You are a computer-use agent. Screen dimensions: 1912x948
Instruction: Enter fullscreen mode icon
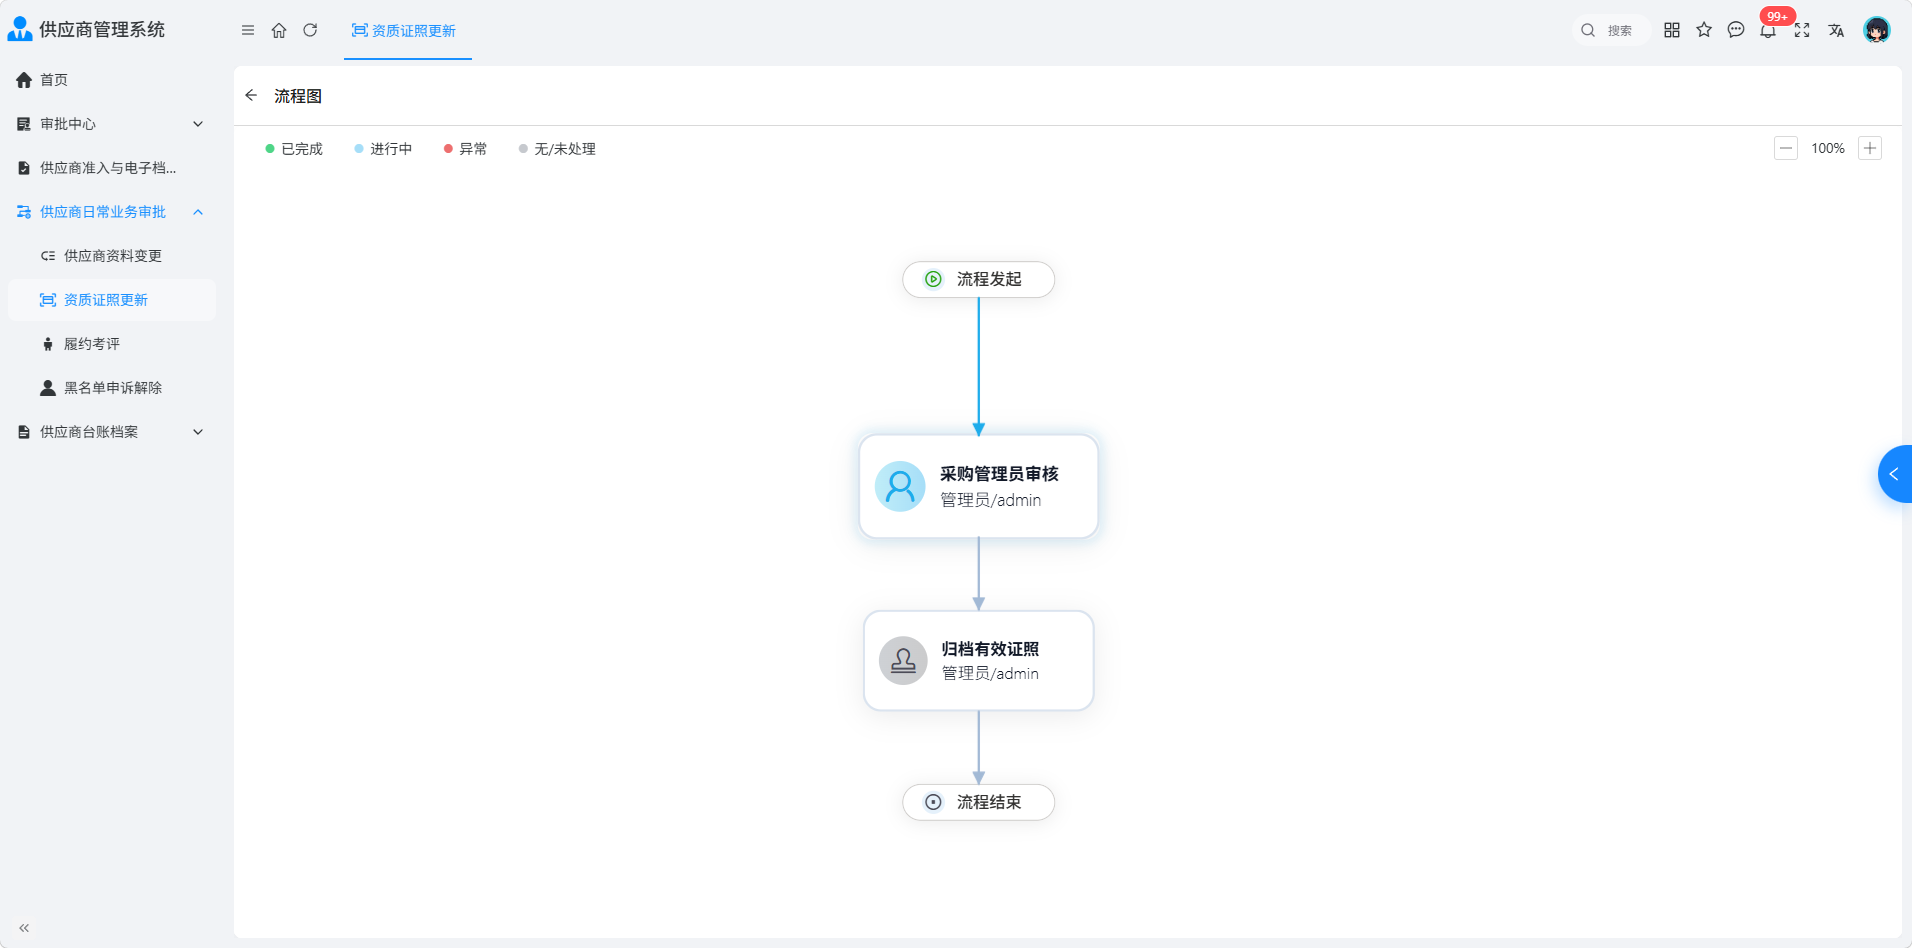1802,30
